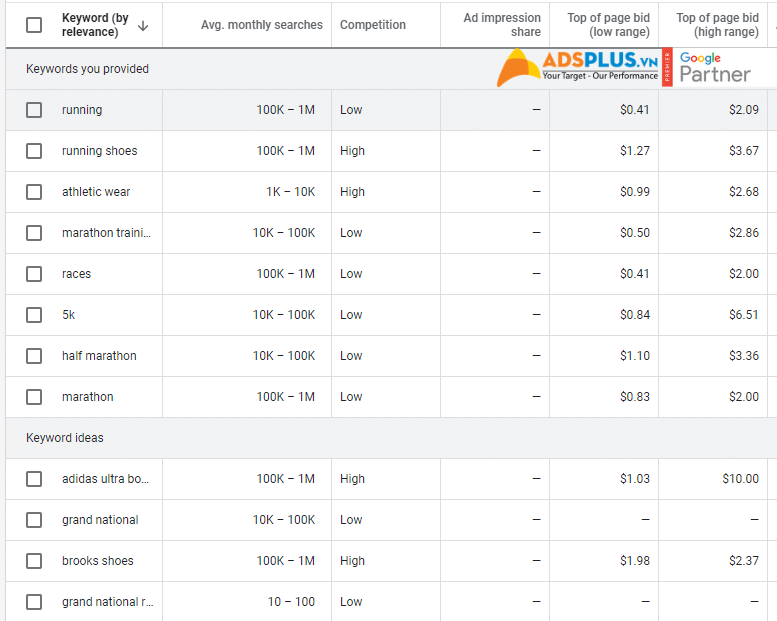The height and width of the screenshot is (621, 777).
Task: Check the 'marathon traini...' row checkbox
Action: 34,233
